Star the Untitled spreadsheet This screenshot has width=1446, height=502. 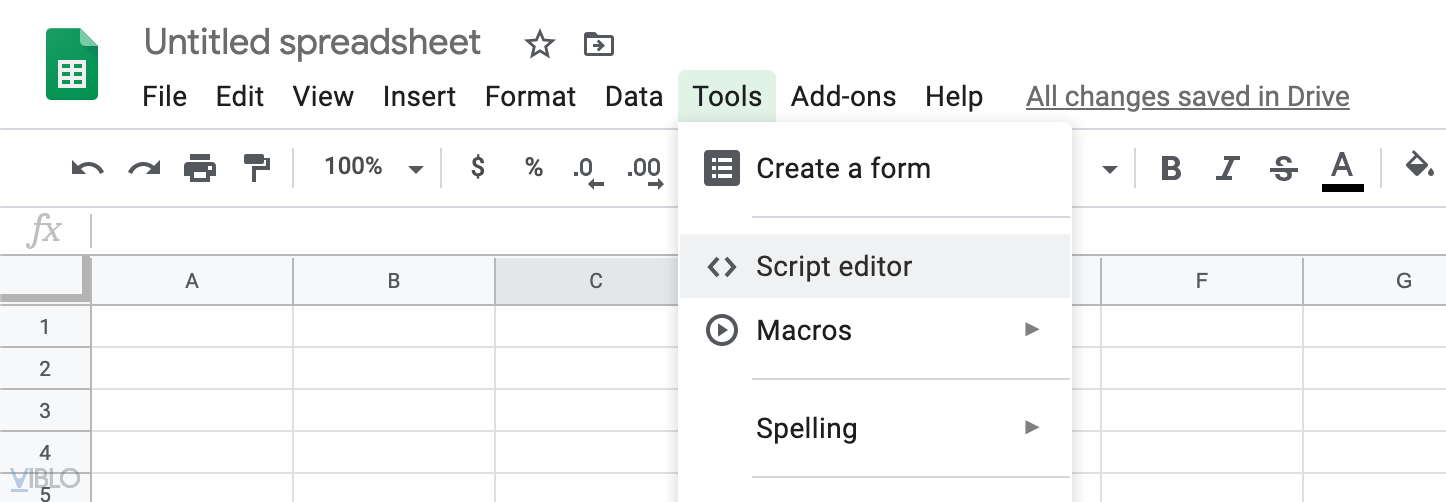point(539,44)
